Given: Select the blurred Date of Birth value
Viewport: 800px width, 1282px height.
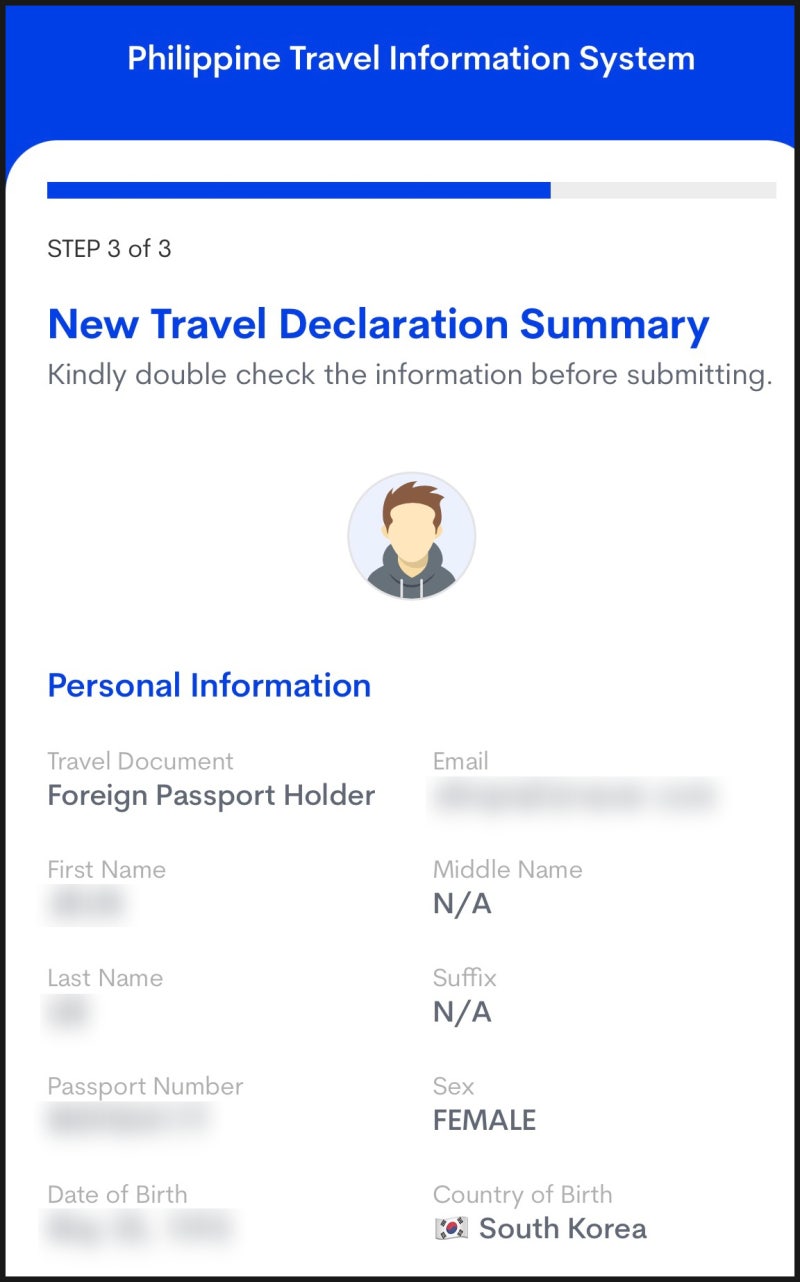Looking at the screenshot, I should [141, 1229].
